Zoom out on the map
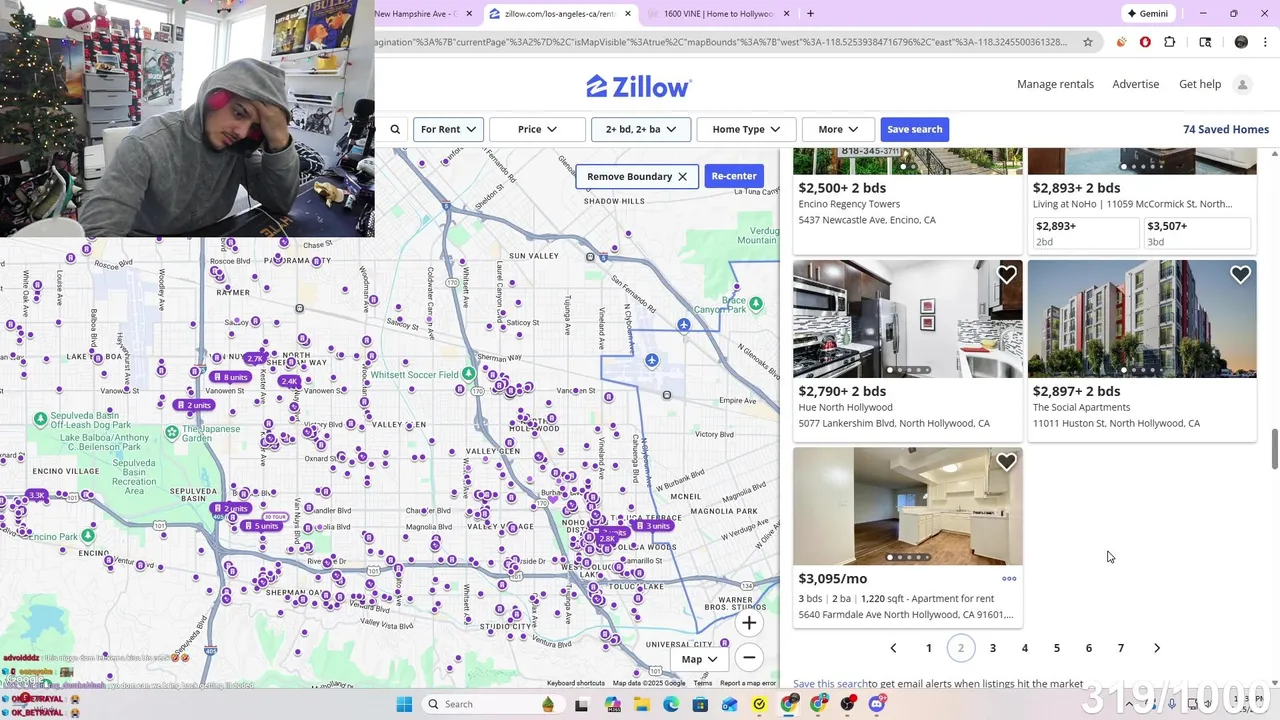1280x720 pixels. (x=749, y=657)
